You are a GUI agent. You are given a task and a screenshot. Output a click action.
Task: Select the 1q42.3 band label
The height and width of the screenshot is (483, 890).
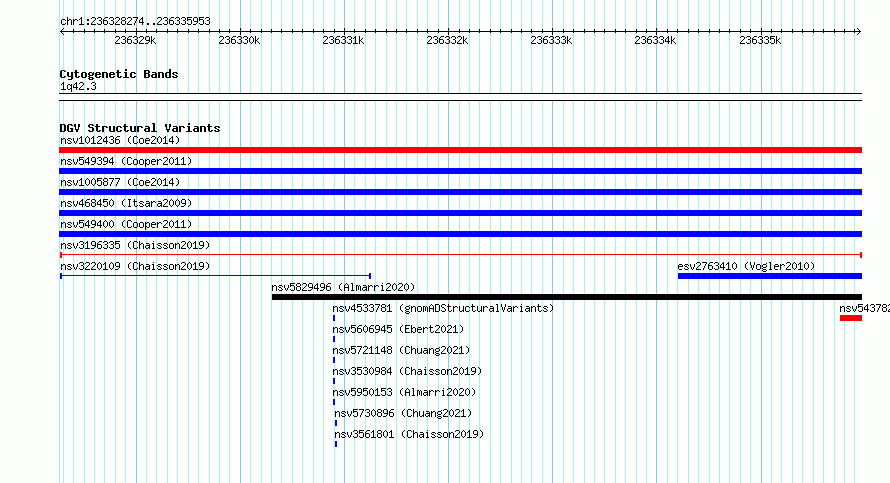point(78,86)
